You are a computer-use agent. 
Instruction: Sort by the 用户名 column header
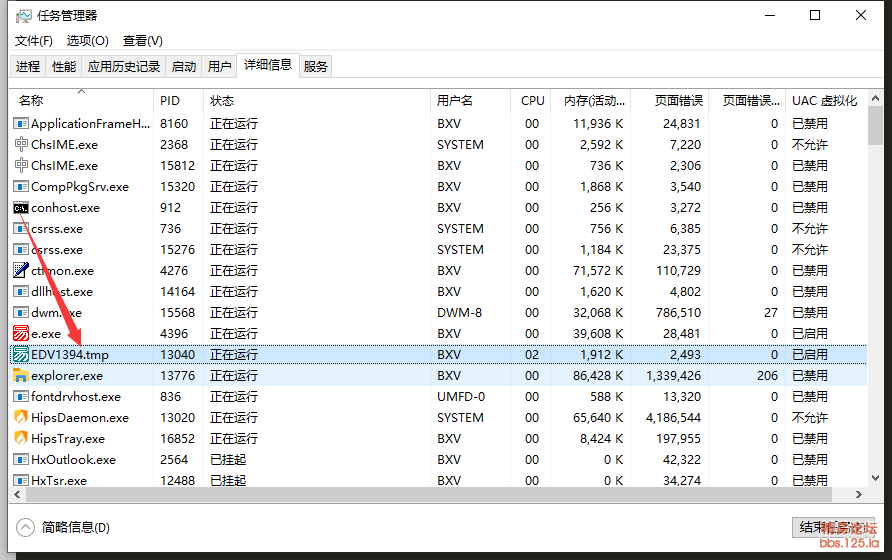click(470, 101)
